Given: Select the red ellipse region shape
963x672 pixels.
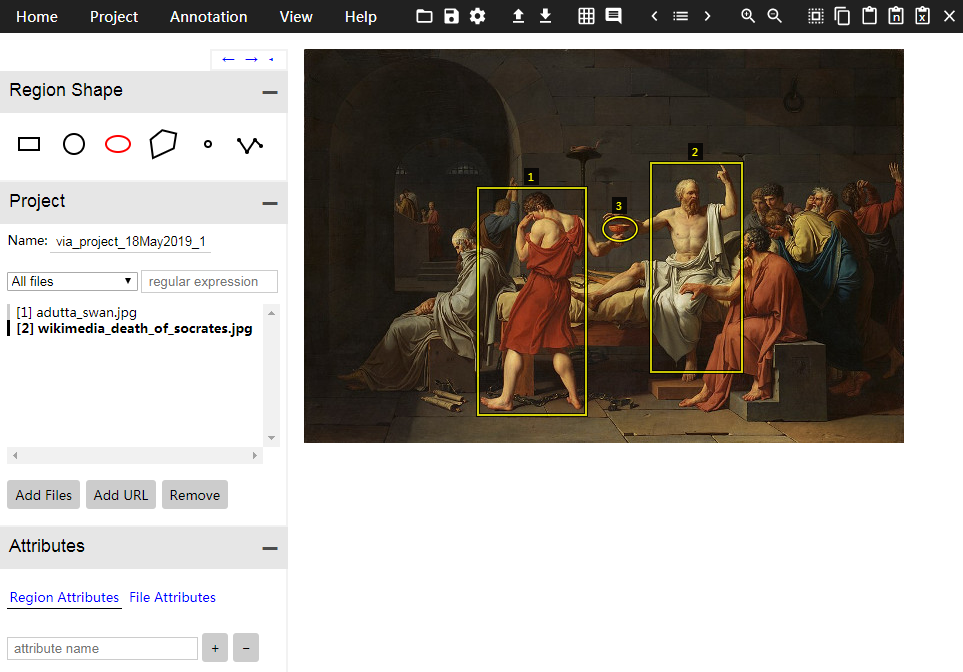Looking at the screenshot, I should [118, 144].
